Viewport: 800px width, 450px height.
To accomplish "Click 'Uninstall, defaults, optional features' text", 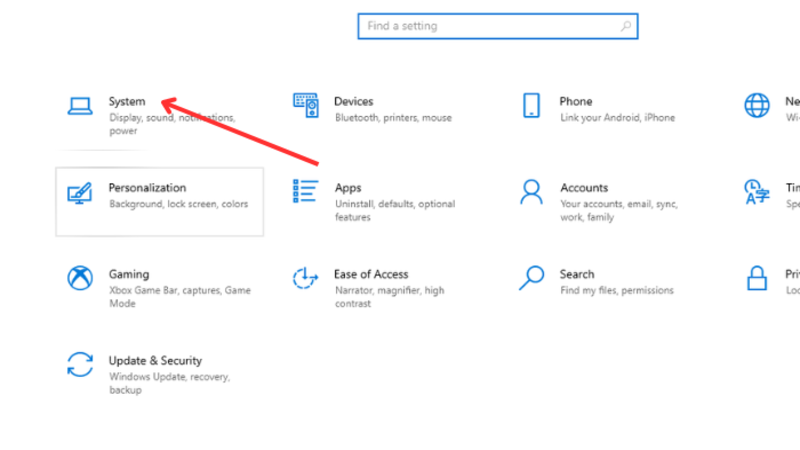I will 395,210.
